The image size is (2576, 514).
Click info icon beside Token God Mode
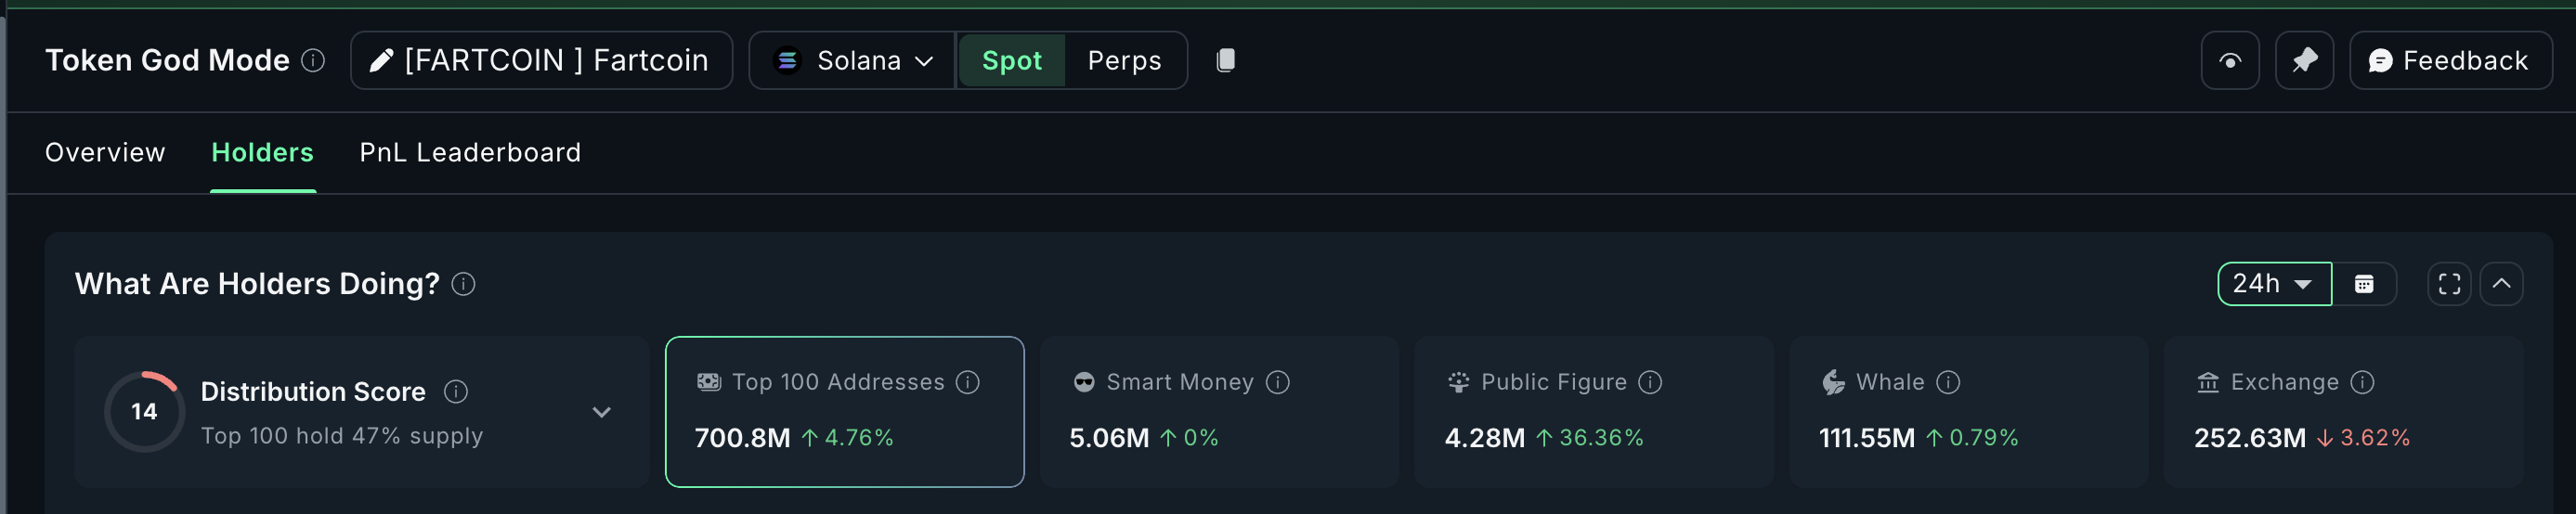[x=313, y=61]
